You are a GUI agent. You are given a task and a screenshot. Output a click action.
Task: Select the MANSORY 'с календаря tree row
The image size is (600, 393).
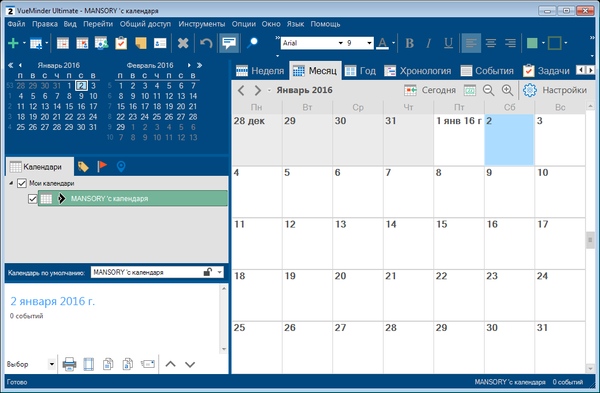[132, 199]
